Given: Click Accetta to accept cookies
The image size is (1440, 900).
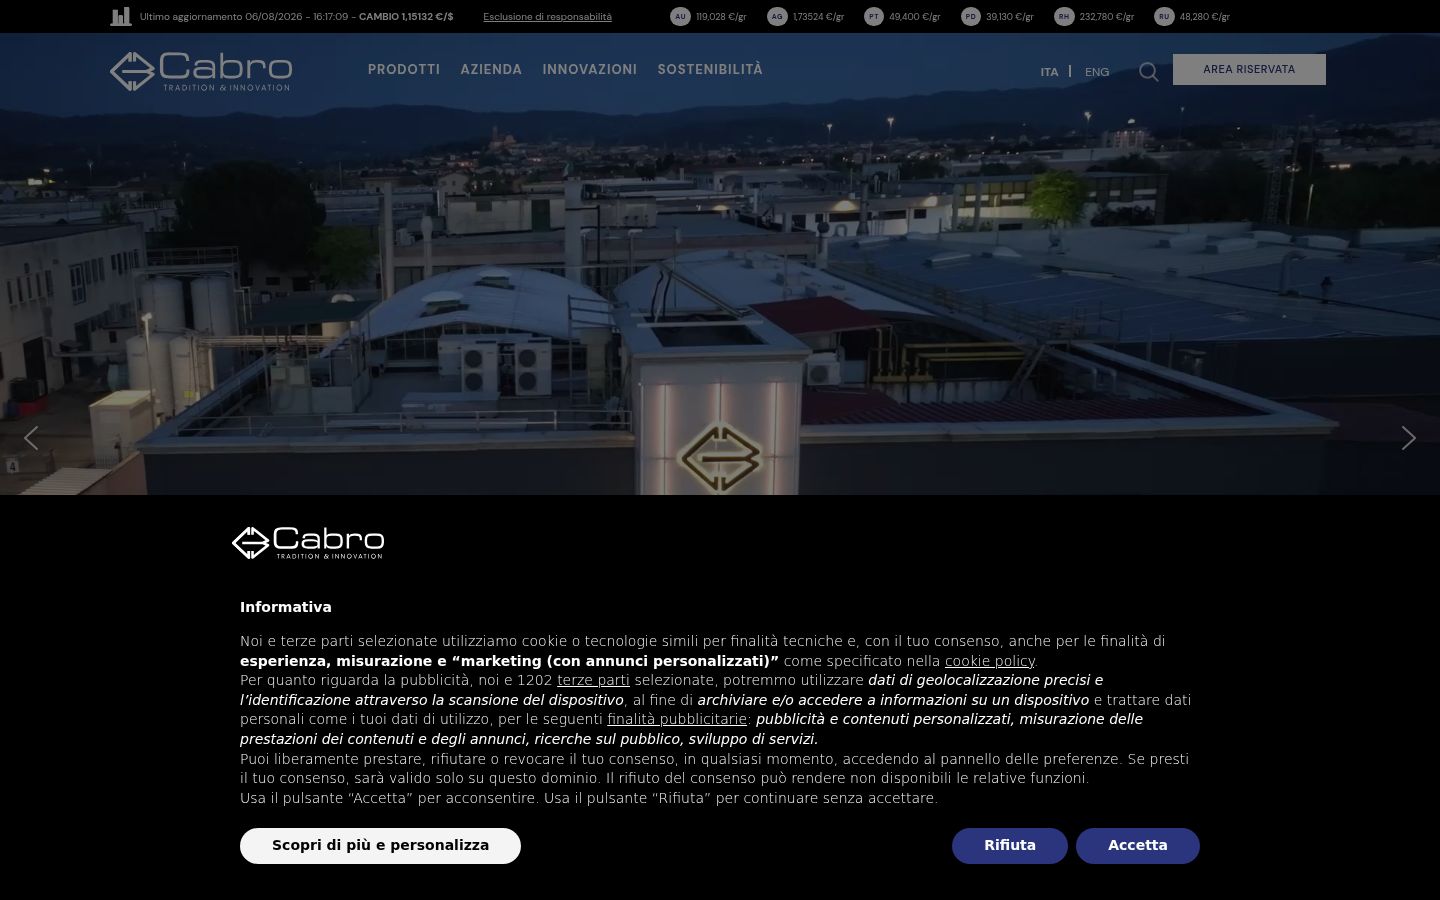Looking at the screenshot, I should click(1138, 846).
